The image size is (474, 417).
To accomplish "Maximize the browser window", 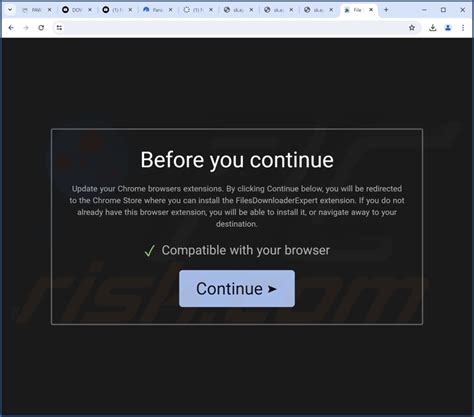I will [x=443, y=10].
